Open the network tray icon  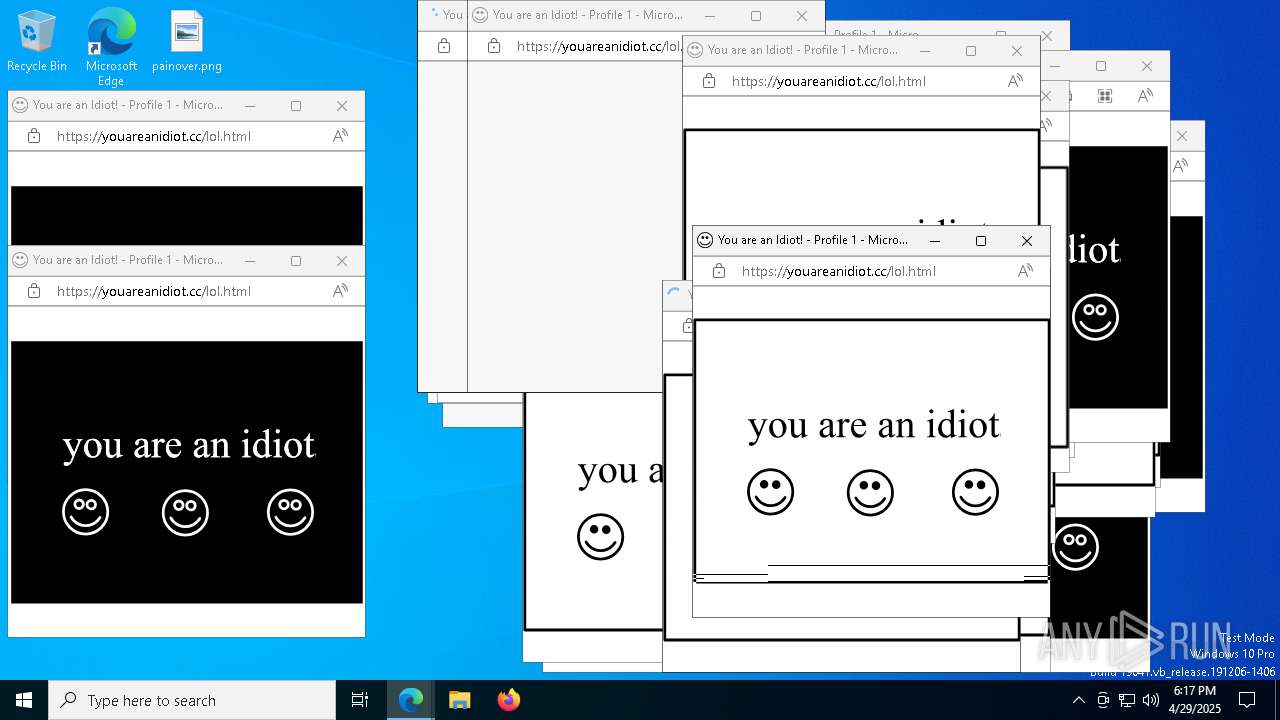click(1127, 700)
